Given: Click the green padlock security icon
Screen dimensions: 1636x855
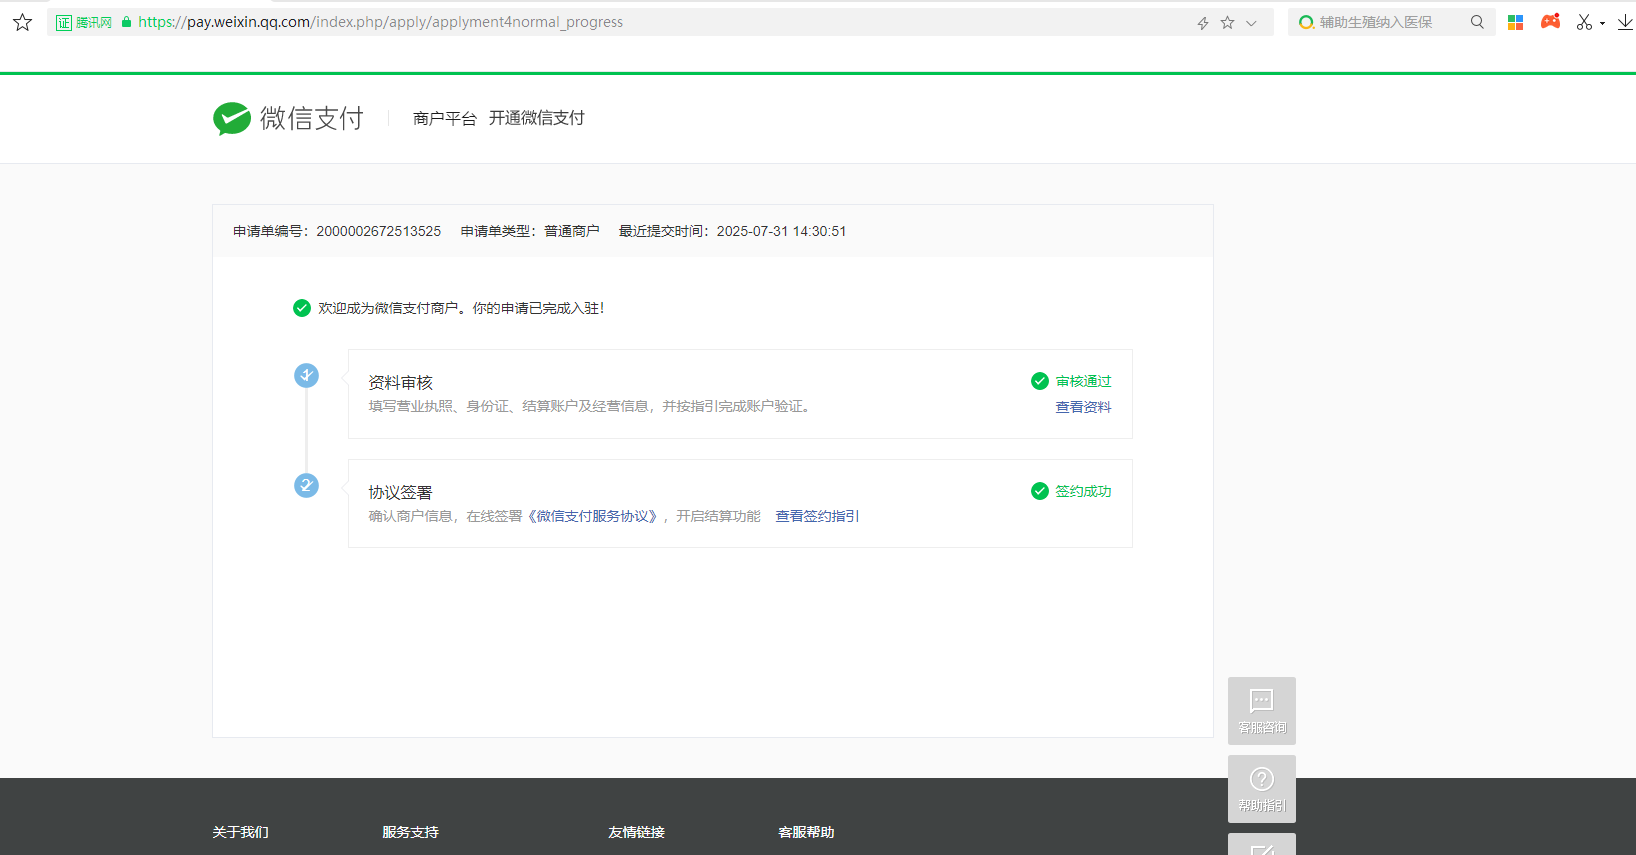Looking at the screenshot, I should [x=126, y=22].
